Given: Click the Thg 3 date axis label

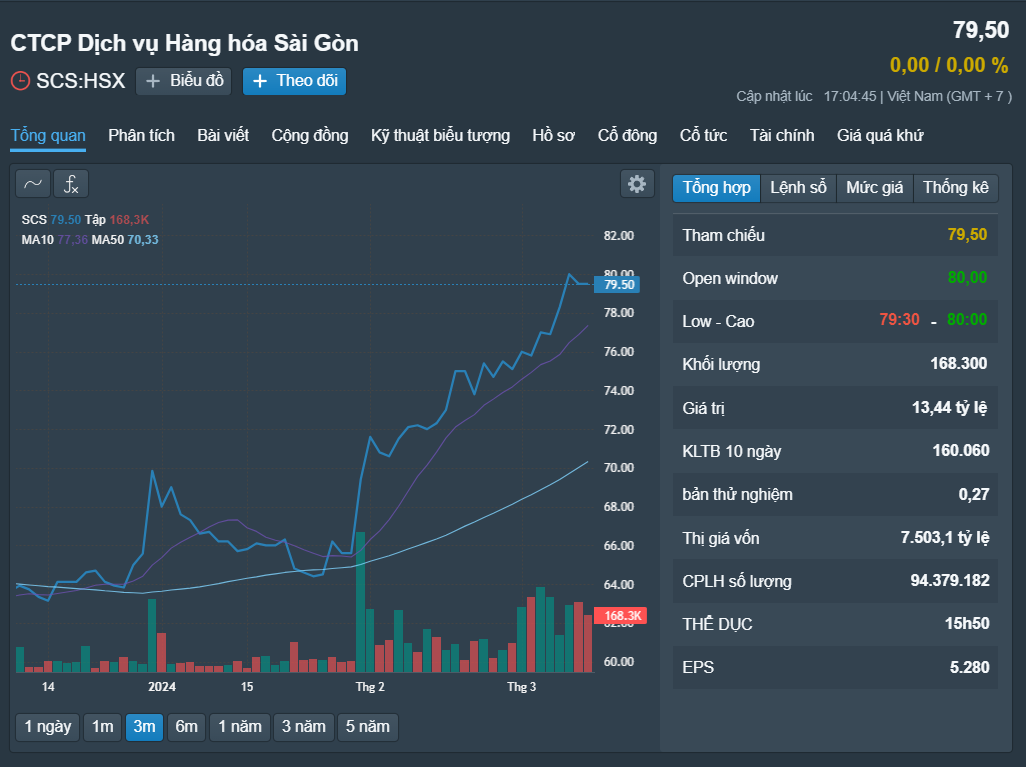Looking at the screenshot, I should click(x=522, y=687).
